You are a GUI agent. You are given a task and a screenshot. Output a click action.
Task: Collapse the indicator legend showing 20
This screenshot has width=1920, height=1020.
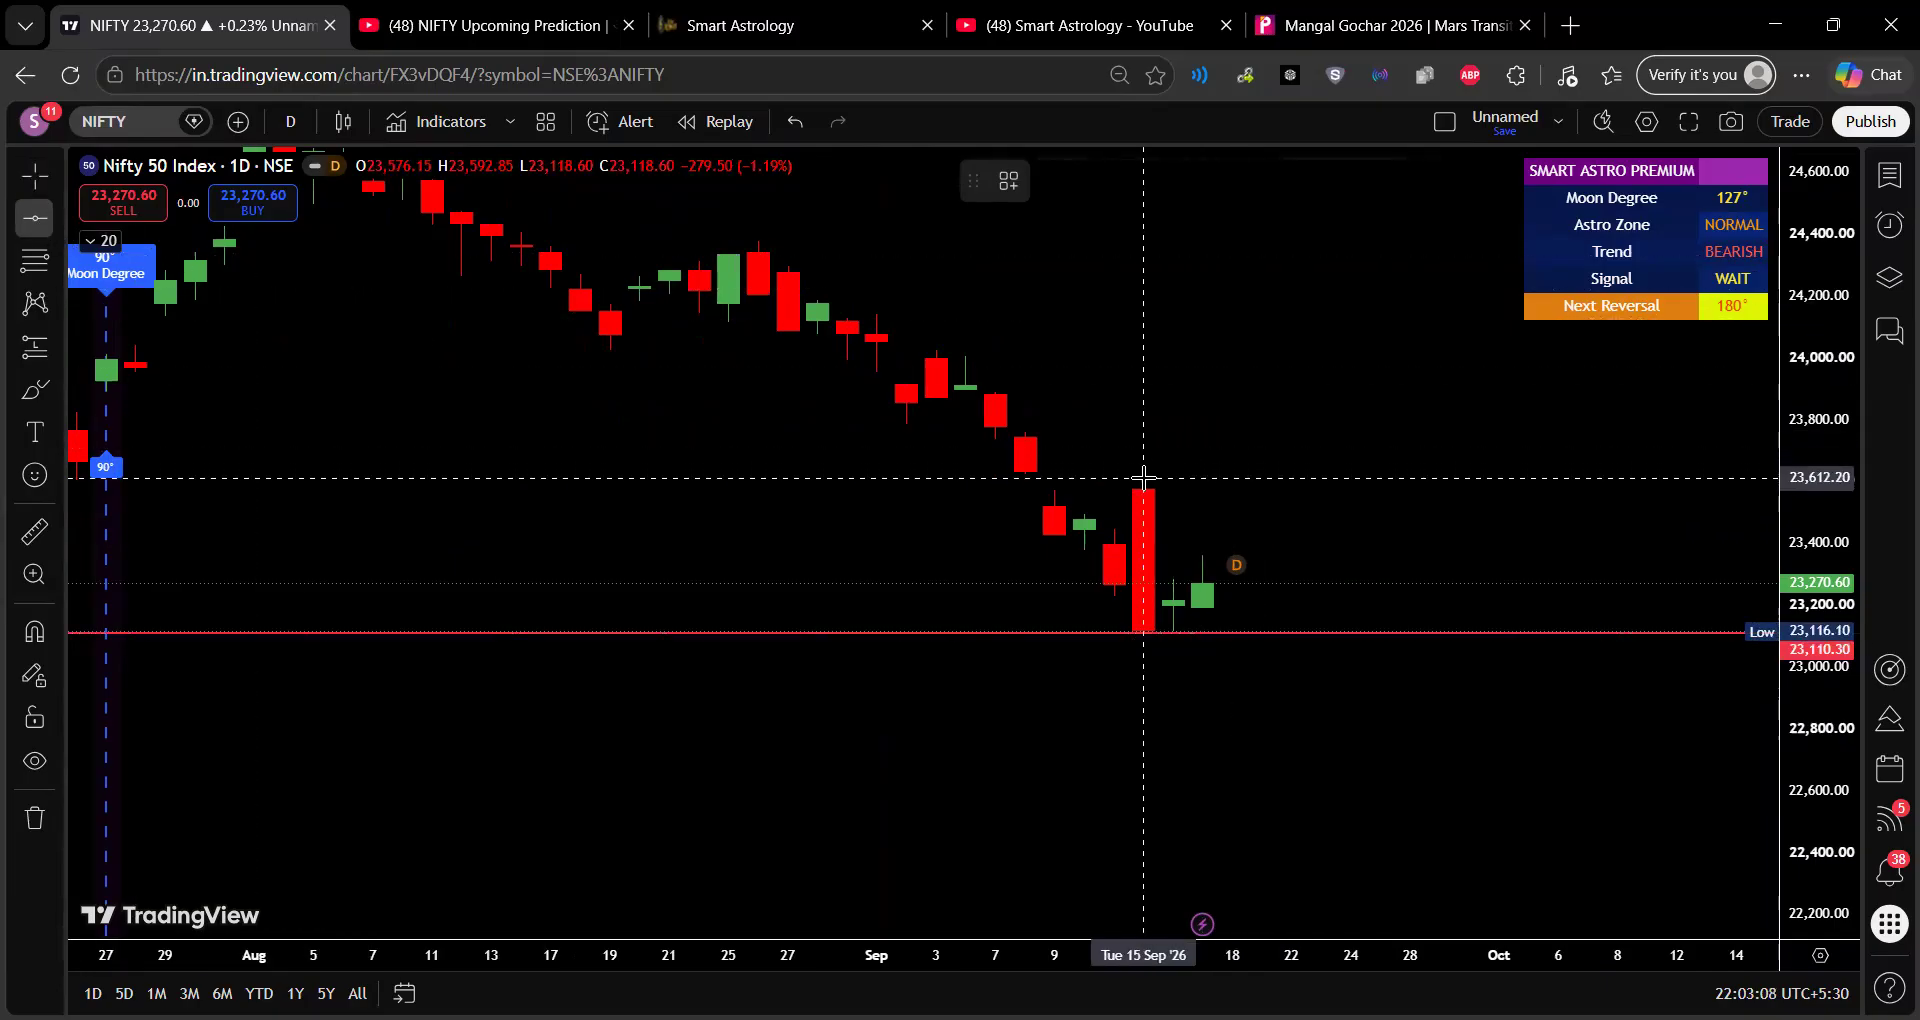click(x=100, y=241)
